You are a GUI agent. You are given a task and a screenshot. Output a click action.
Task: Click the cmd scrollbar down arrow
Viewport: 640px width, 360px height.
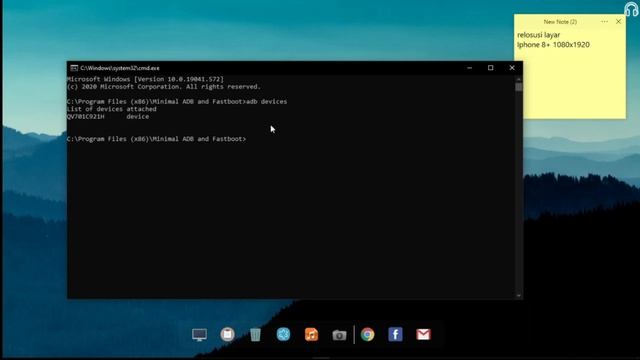[519, 295]
